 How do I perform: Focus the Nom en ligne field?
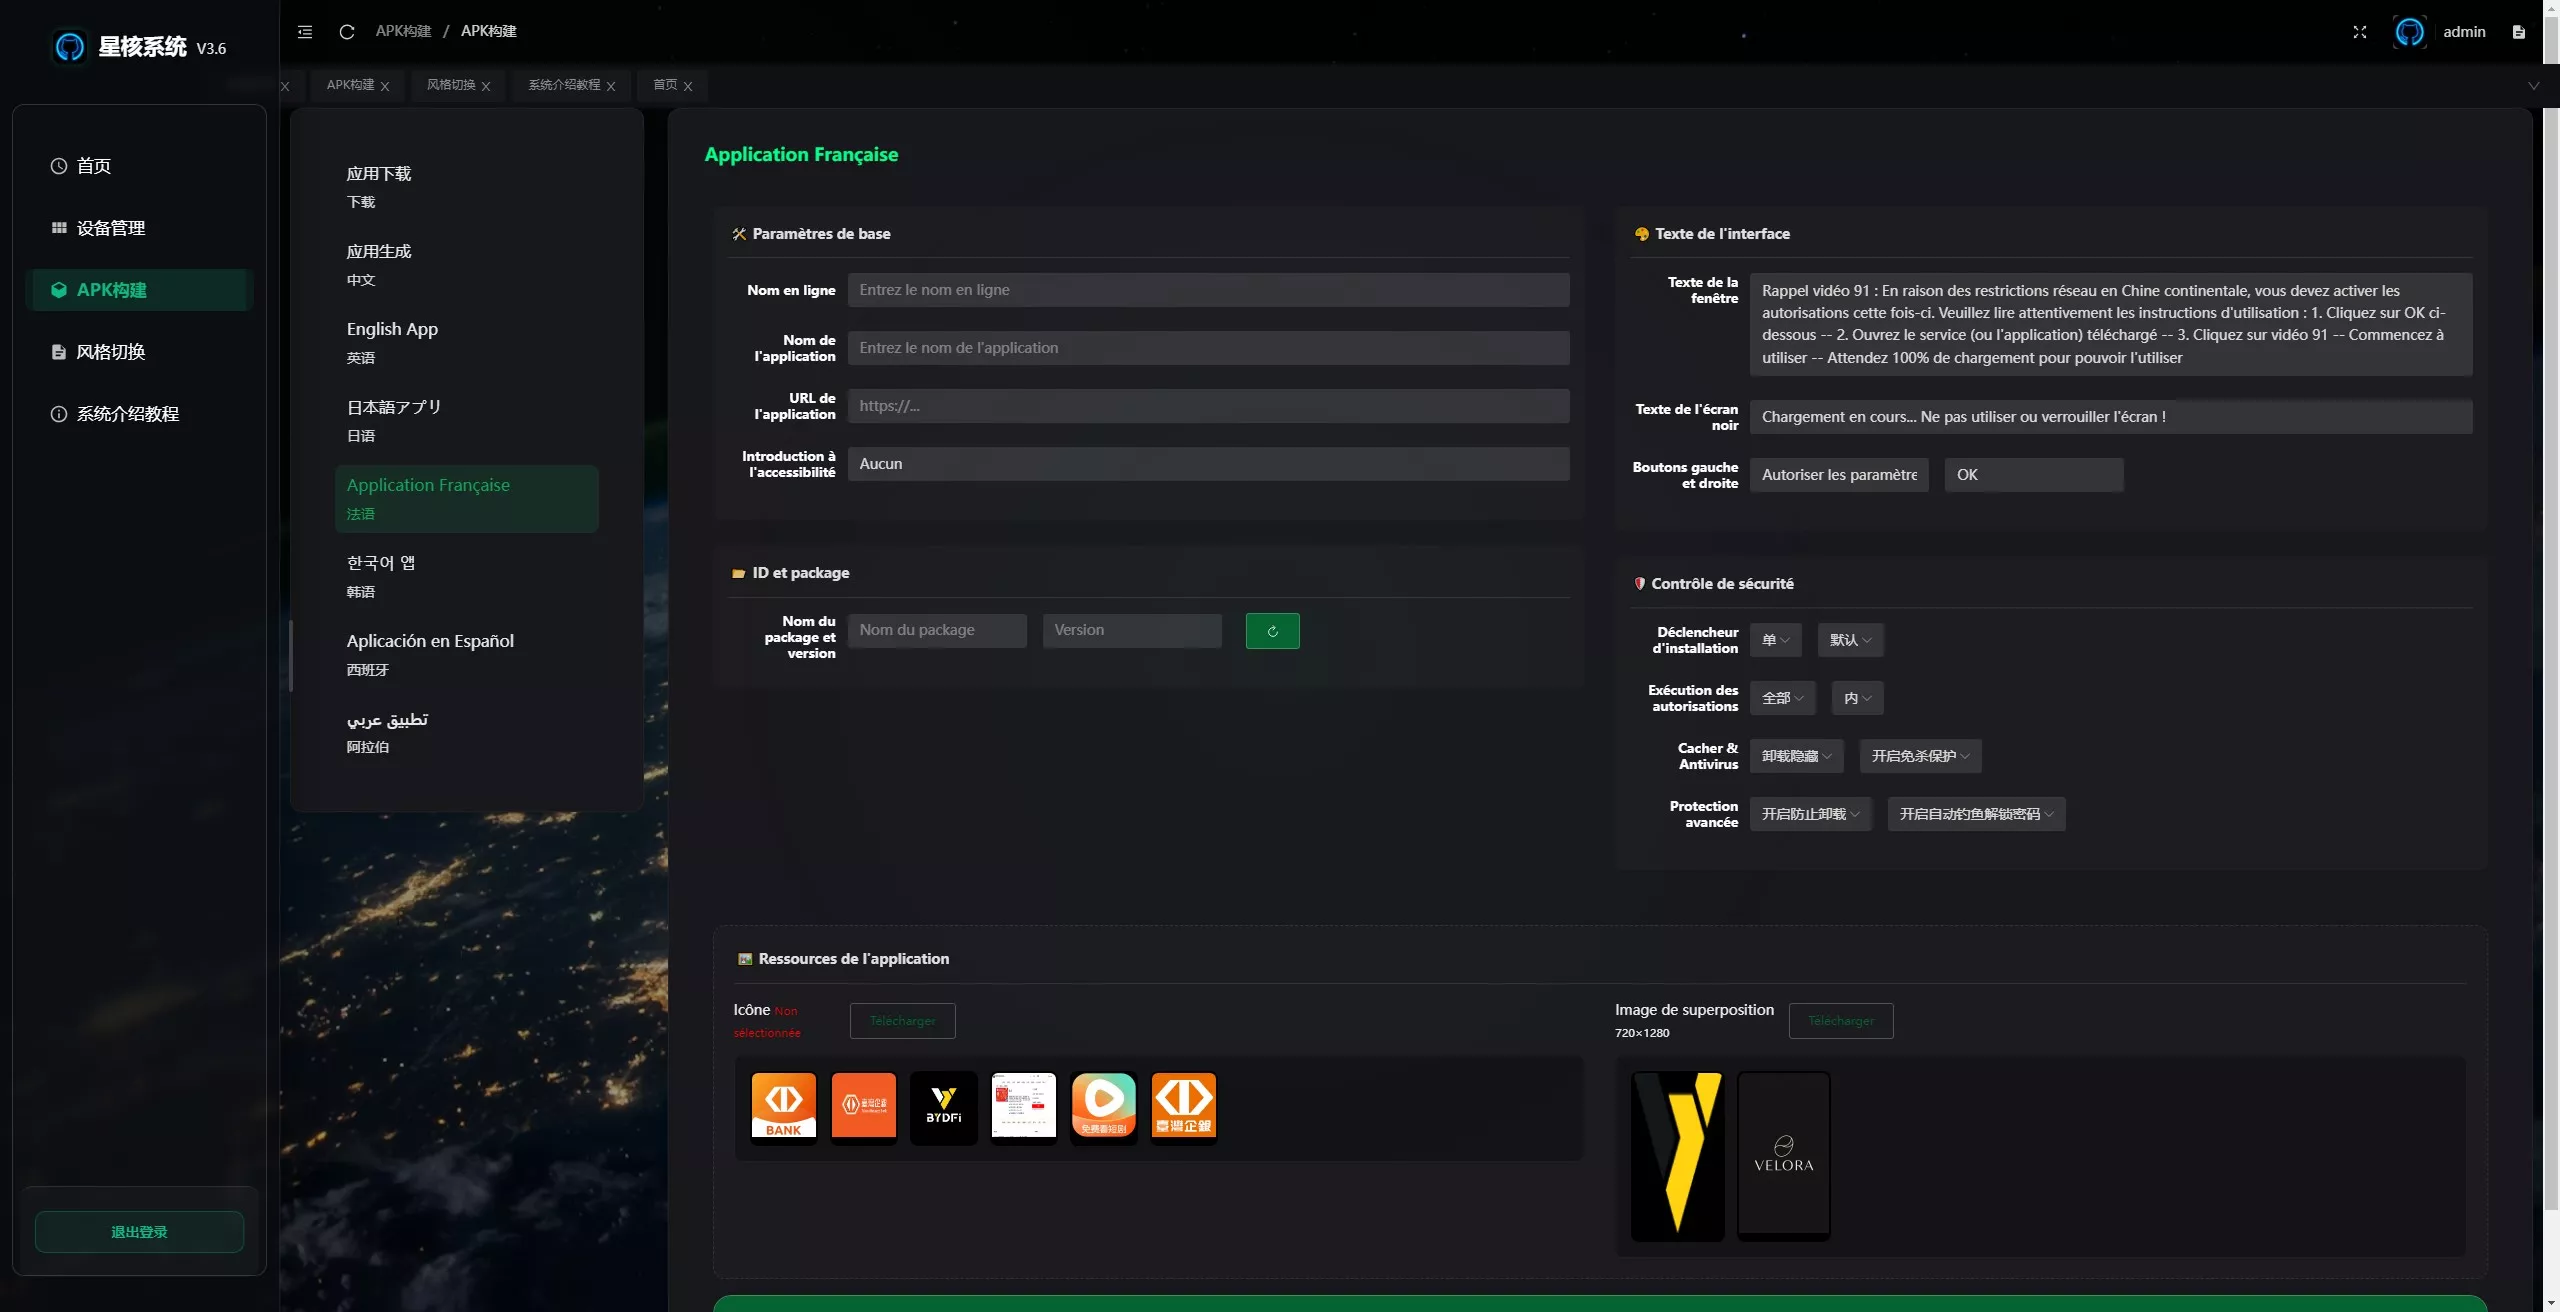[x=1209, y=290]
